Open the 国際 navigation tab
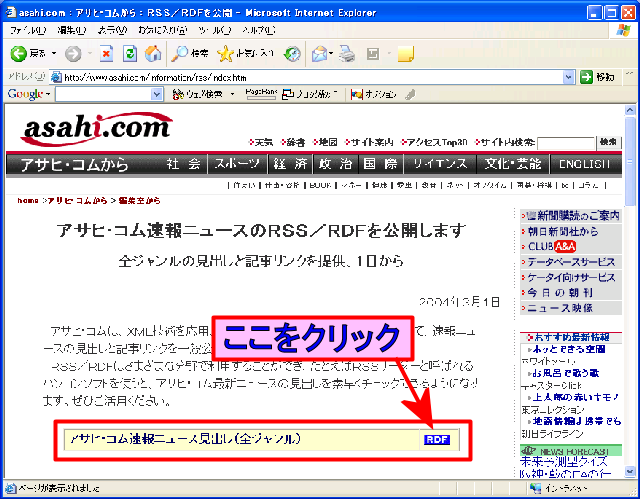 click(x=381, y=164)
